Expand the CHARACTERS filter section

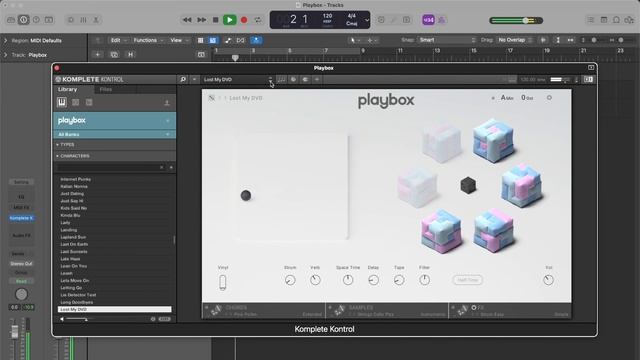115,156
